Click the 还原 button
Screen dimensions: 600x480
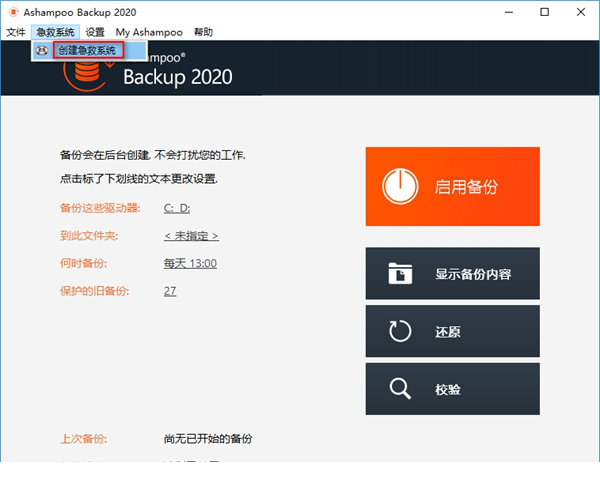coord(453,331)
